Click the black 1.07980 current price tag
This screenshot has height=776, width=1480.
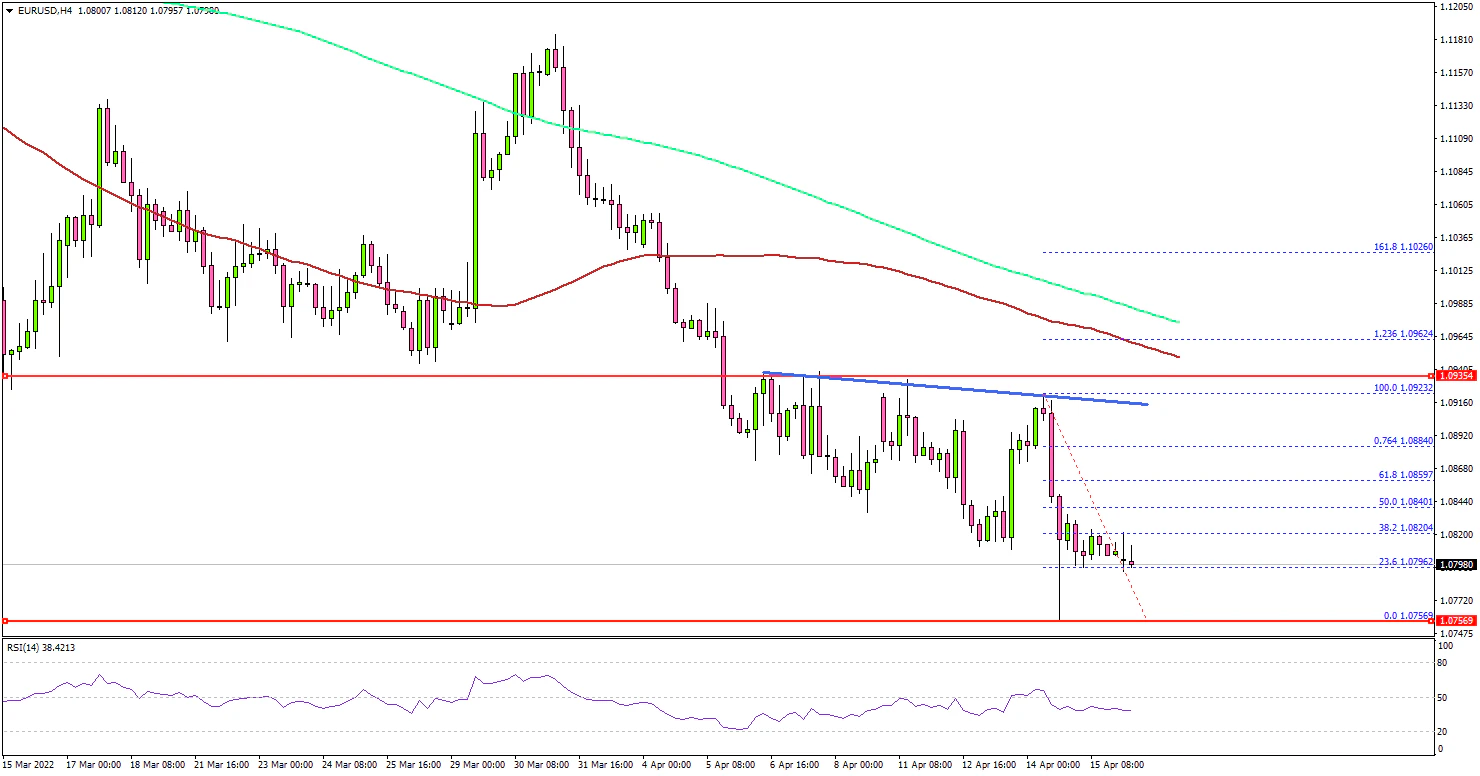(1455, 565)
